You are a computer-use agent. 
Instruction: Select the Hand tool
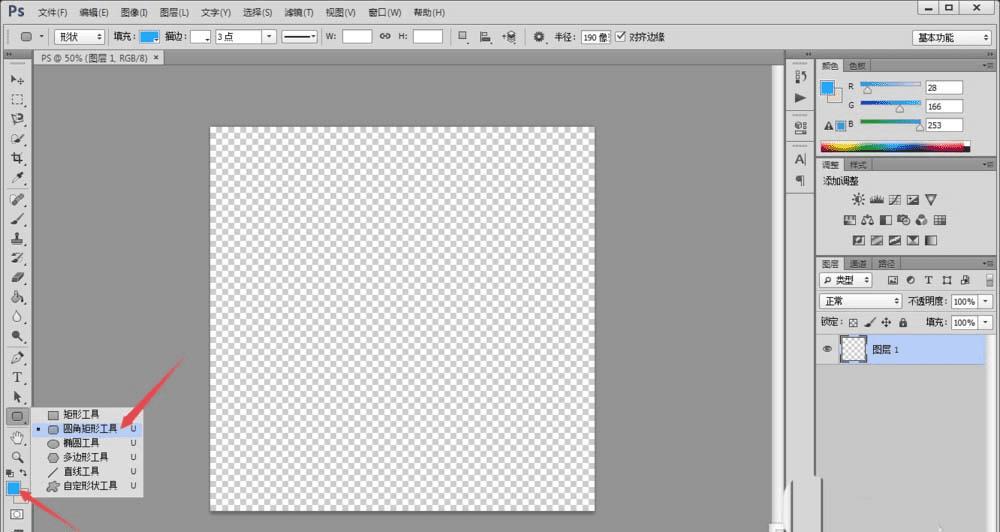[17, 438]
